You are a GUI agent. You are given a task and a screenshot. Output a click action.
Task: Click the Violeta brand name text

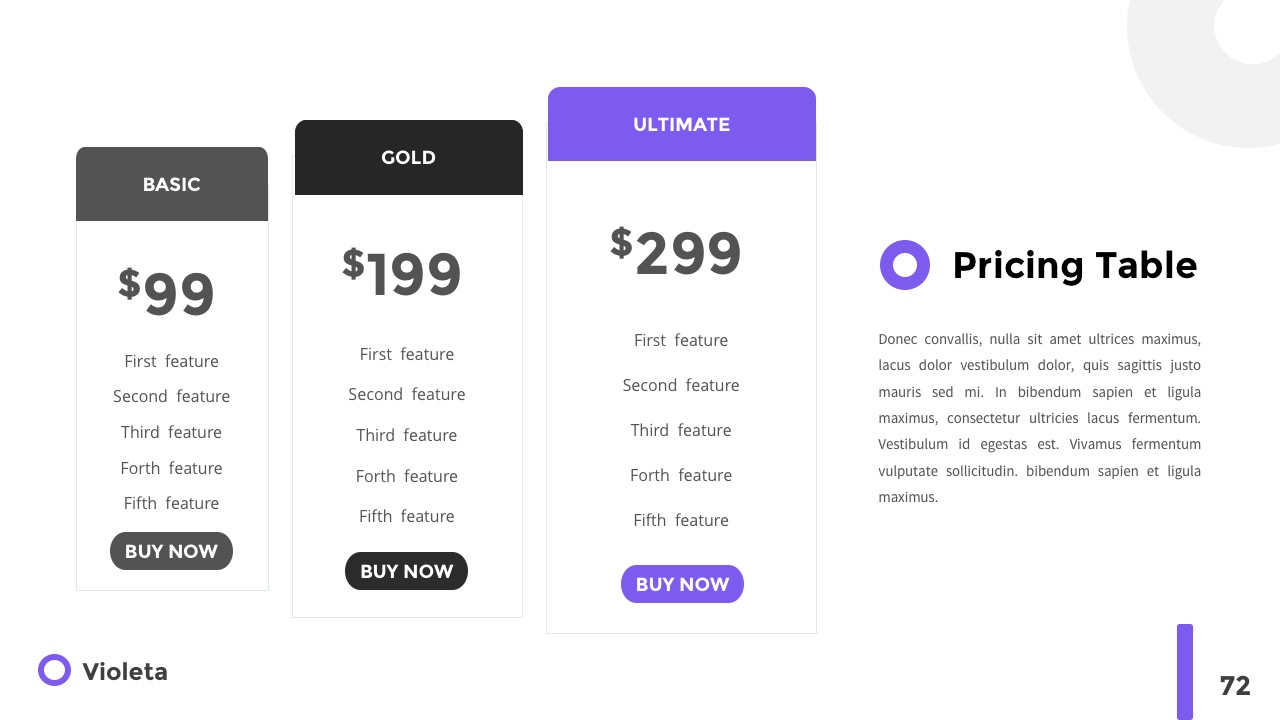[125, 672]
